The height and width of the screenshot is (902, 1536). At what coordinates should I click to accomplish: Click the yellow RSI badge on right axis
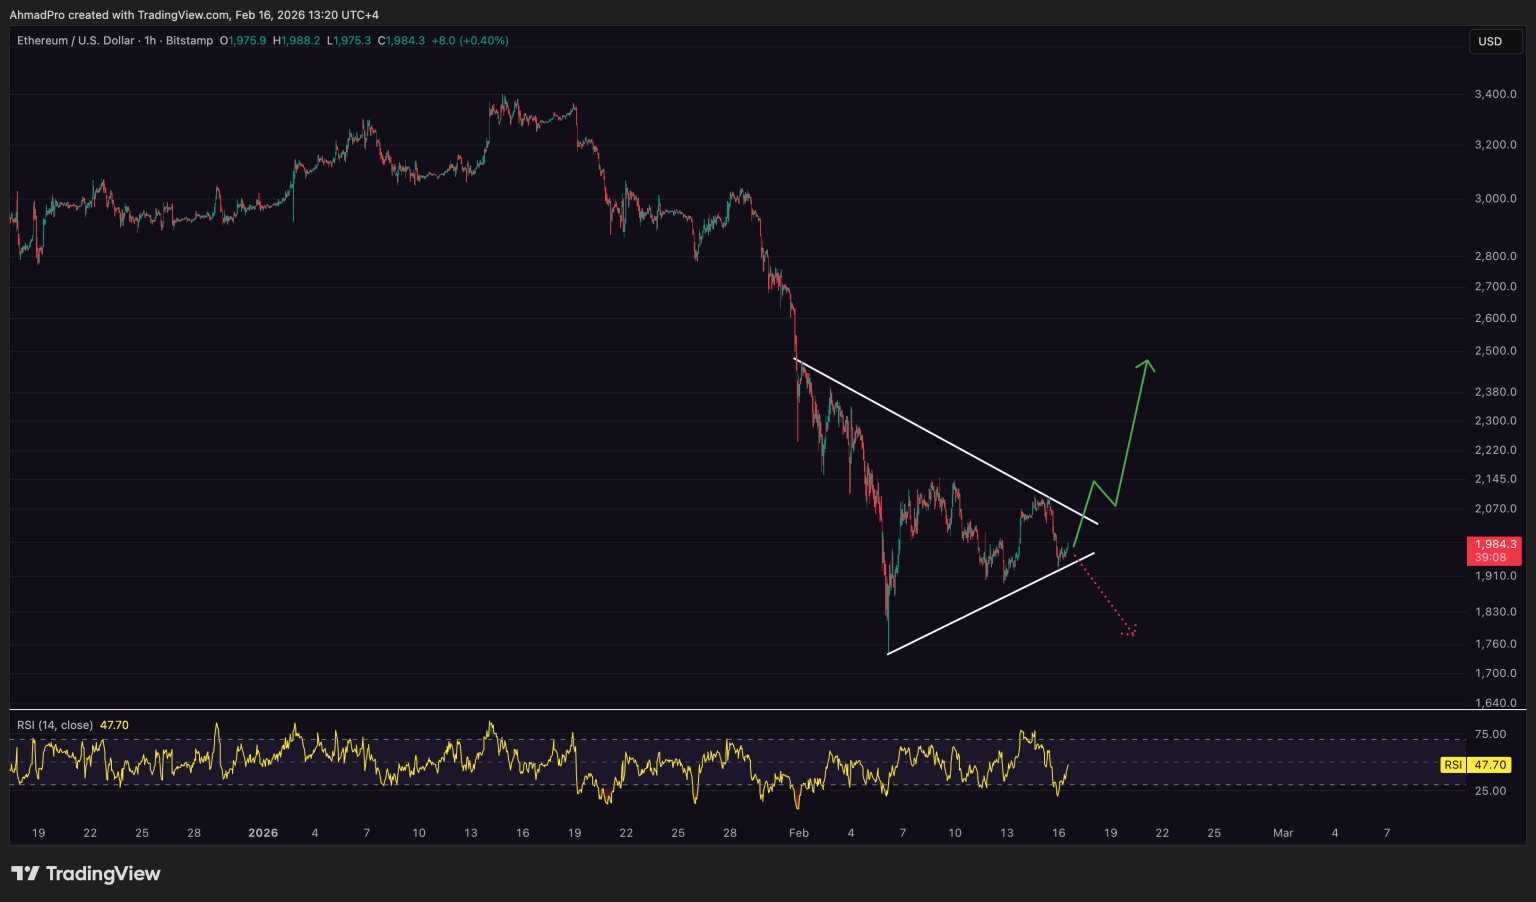pos(1453,765)
